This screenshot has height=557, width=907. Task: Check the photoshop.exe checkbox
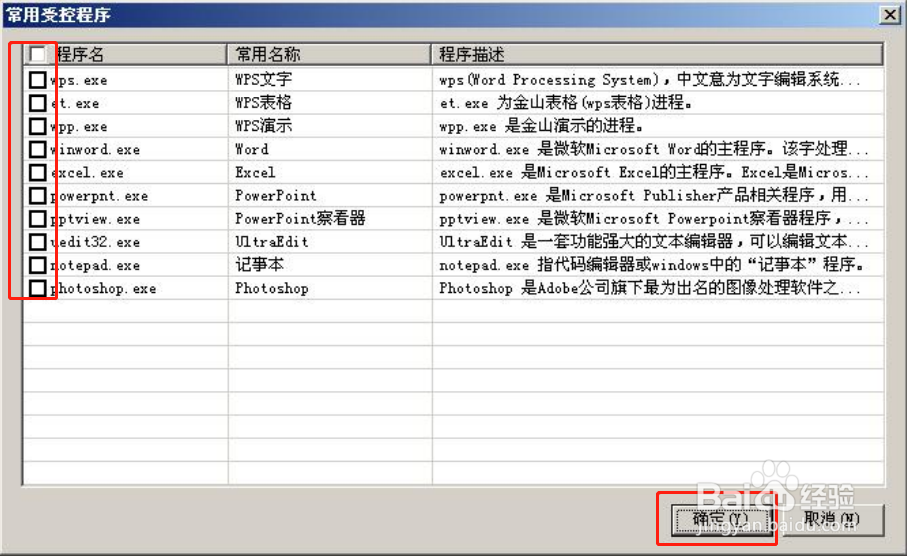[38, 288]
